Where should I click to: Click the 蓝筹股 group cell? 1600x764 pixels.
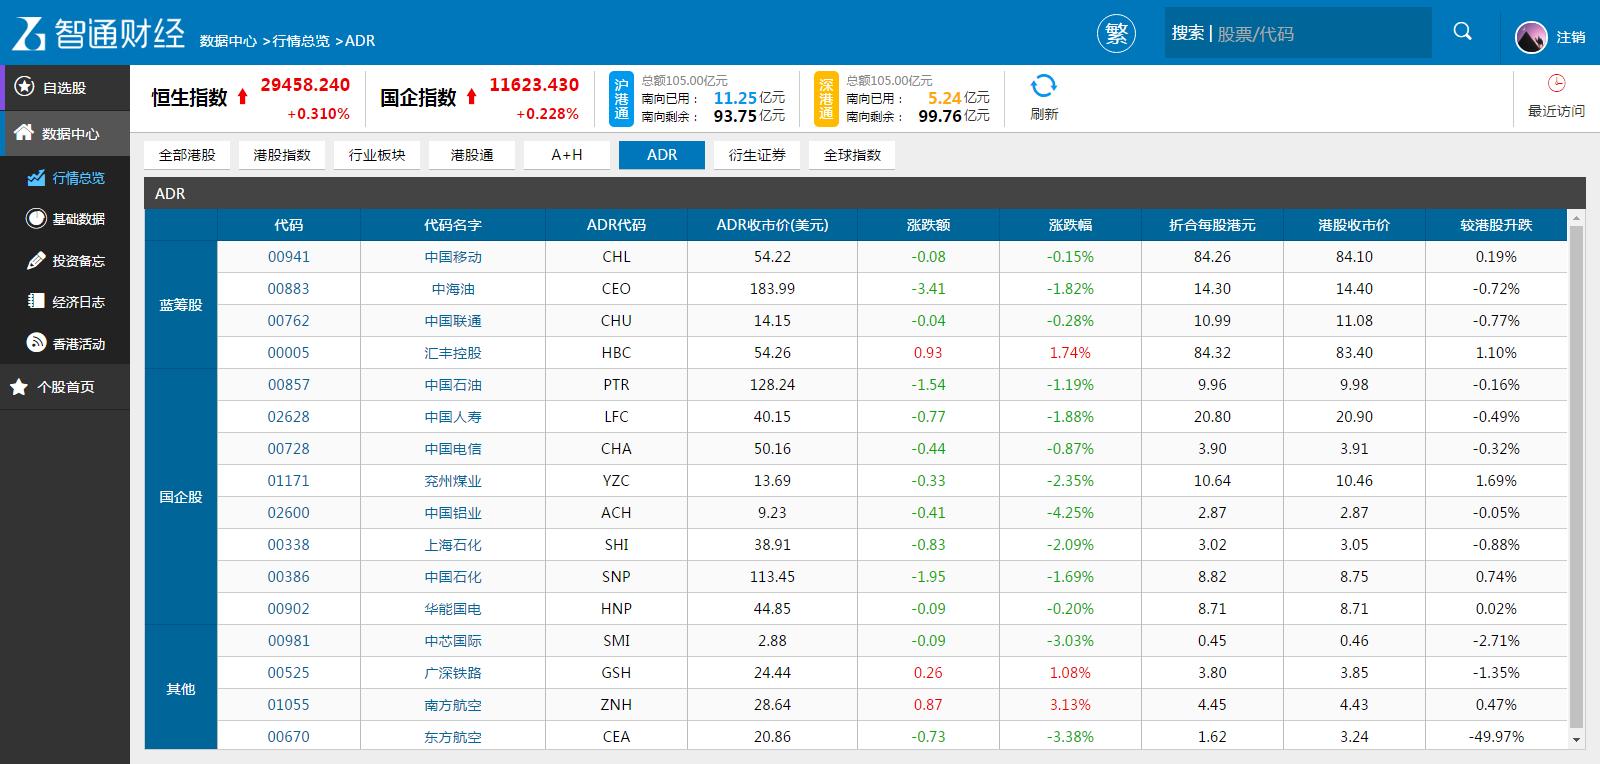[181, 305]
